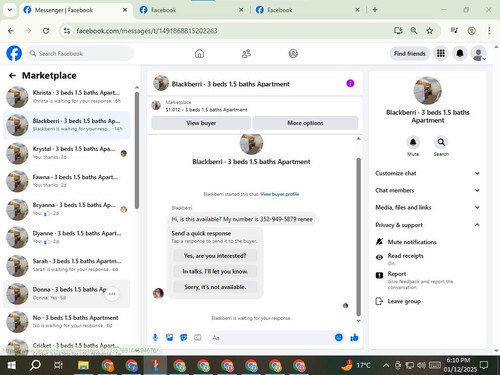Switch to the second Facebook browser tab

point(191,10)
